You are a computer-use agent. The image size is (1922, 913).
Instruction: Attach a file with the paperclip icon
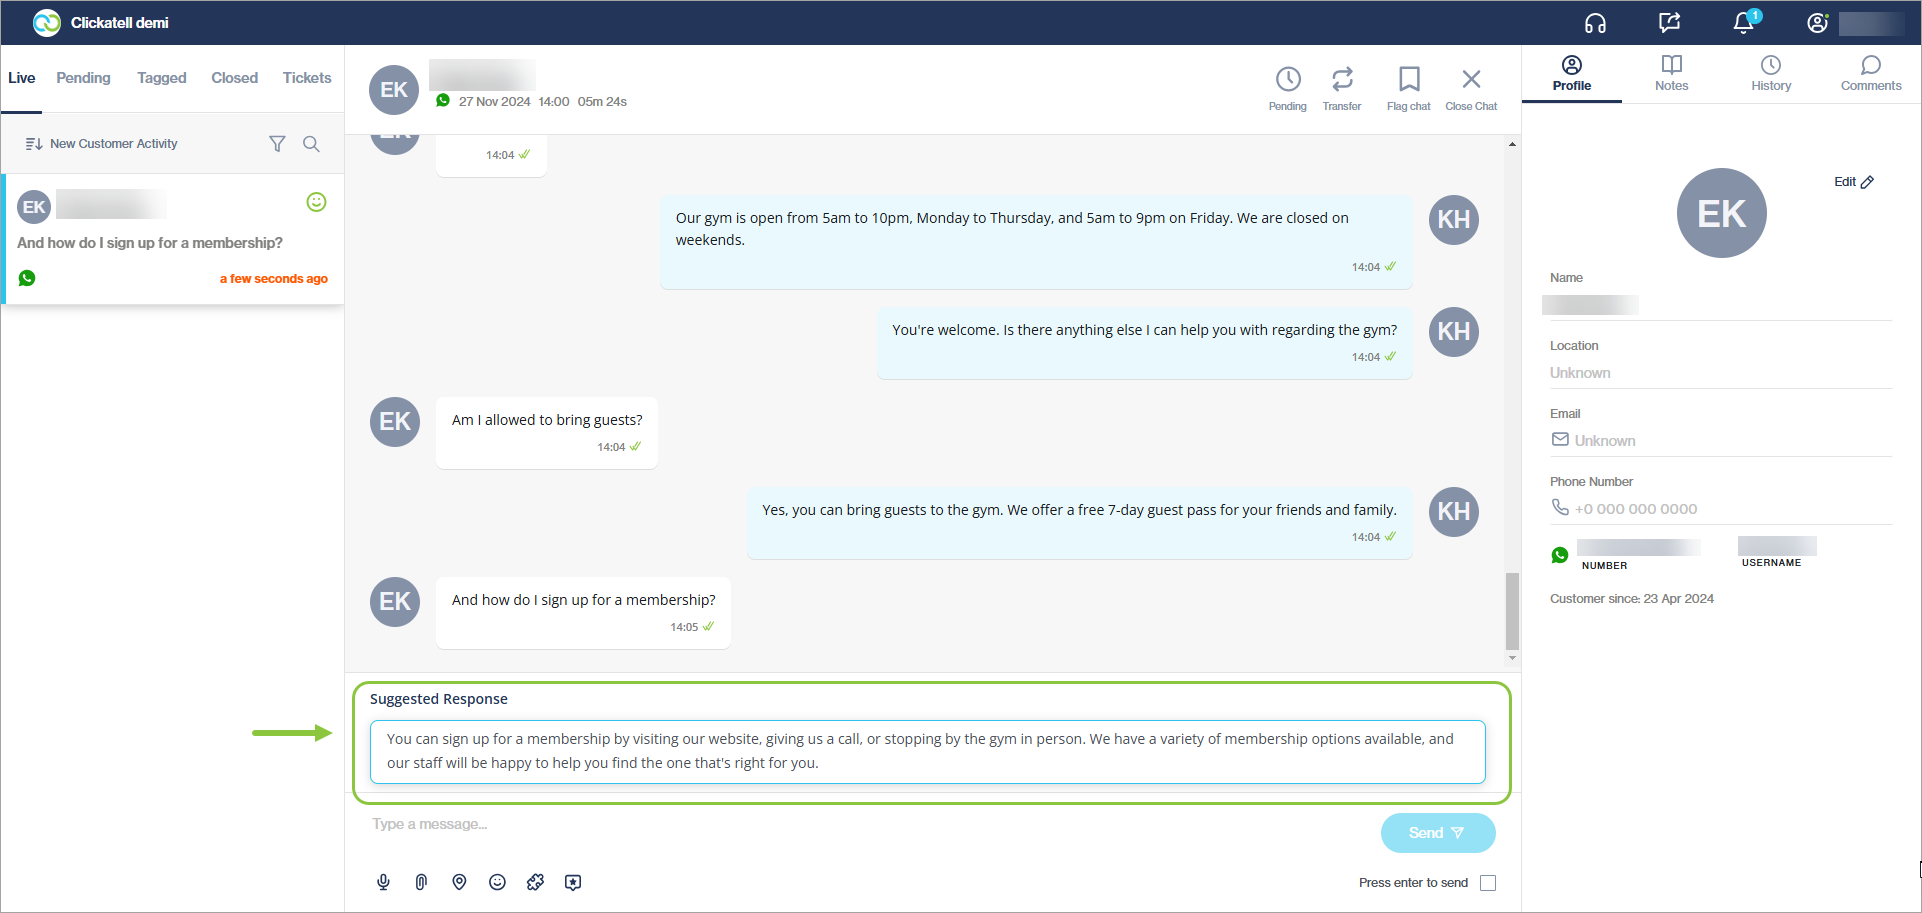[x=421, y=882]
